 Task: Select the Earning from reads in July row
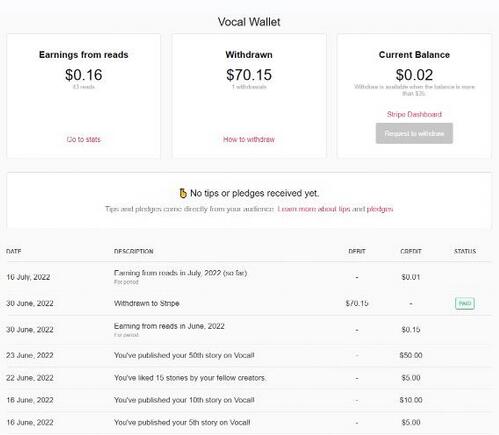[x=249, y=277]
